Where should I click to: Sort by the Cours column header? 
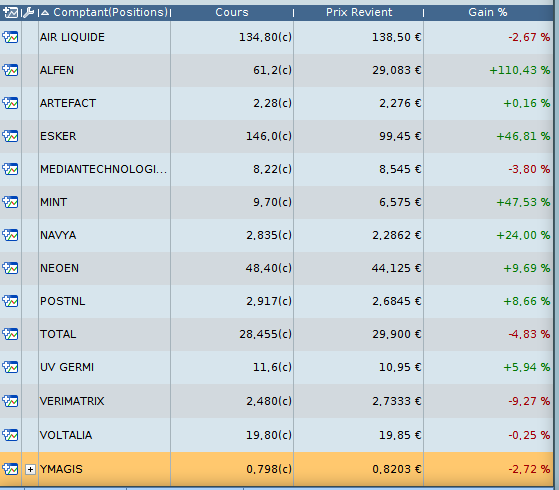click(x=232, y=12)
